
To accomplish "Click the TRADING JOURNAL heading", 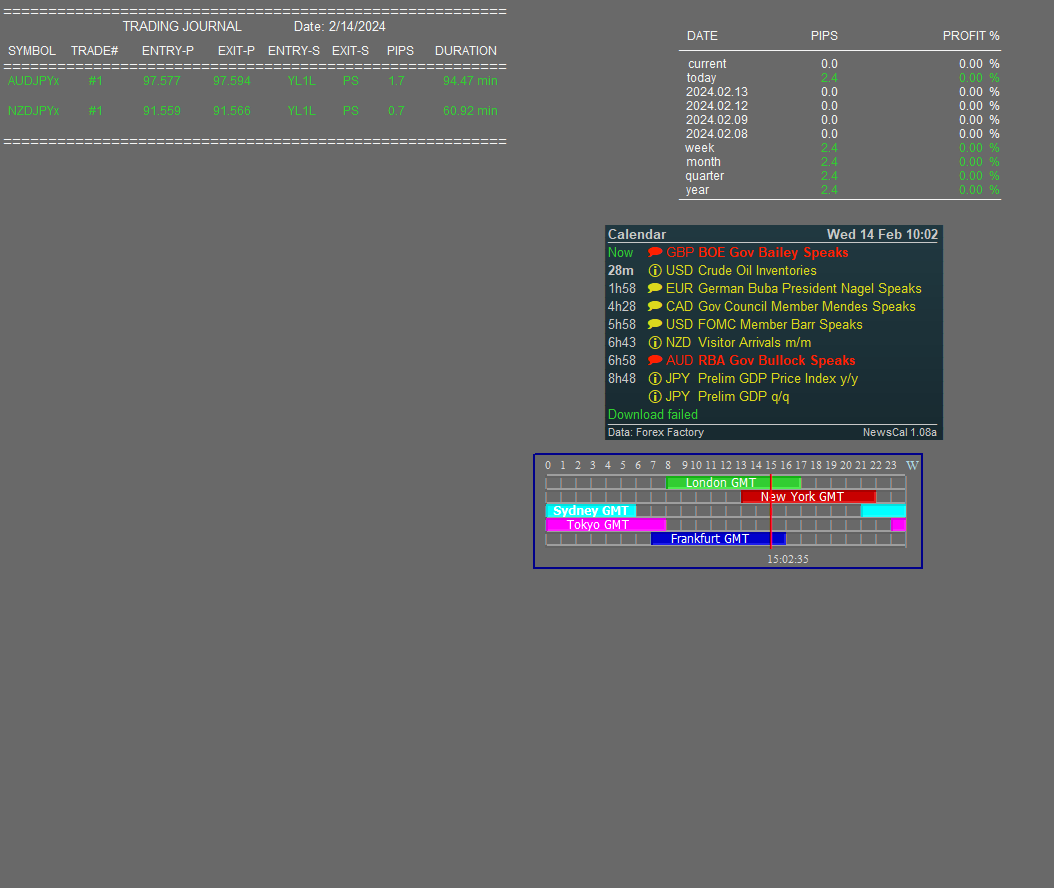I will [x=181, y=26].
